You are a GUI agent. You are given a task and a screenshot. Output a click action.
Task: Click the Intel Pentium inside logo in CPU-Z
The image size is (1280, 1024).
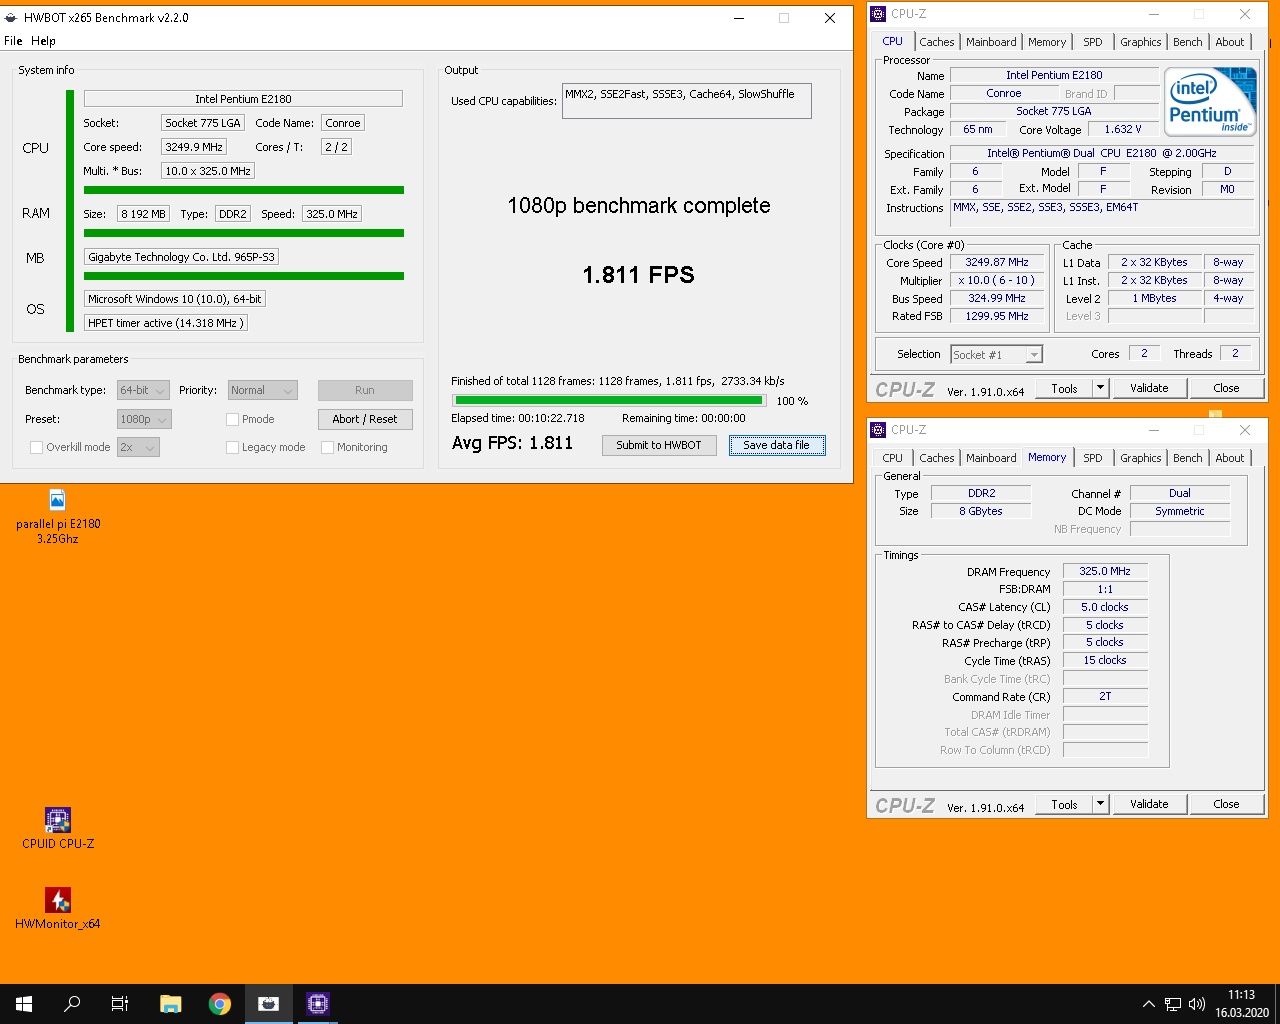(x=1211, y=103)
